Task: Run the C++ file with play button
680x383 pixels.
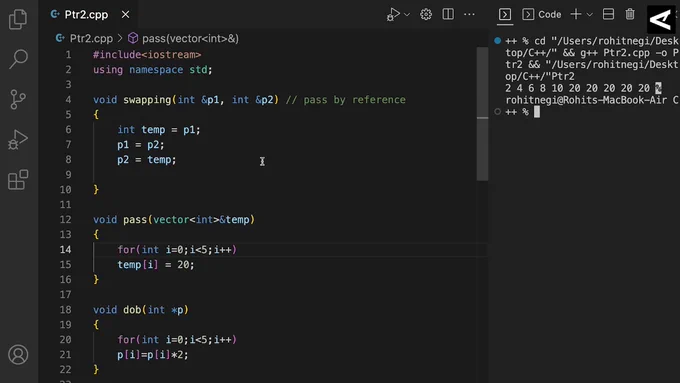Action: coord(393,14)
